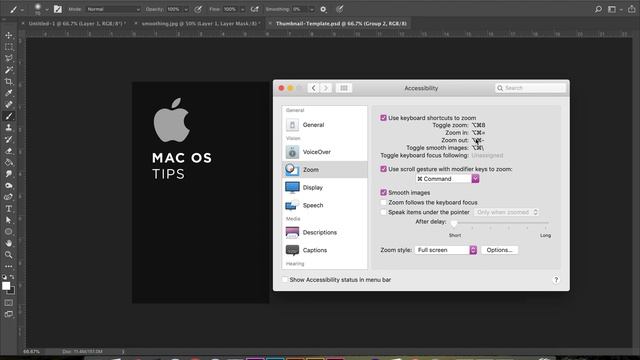Select the Paint Bucket tool
This screenshot has width=640, height=360.
tap(9, 162)
